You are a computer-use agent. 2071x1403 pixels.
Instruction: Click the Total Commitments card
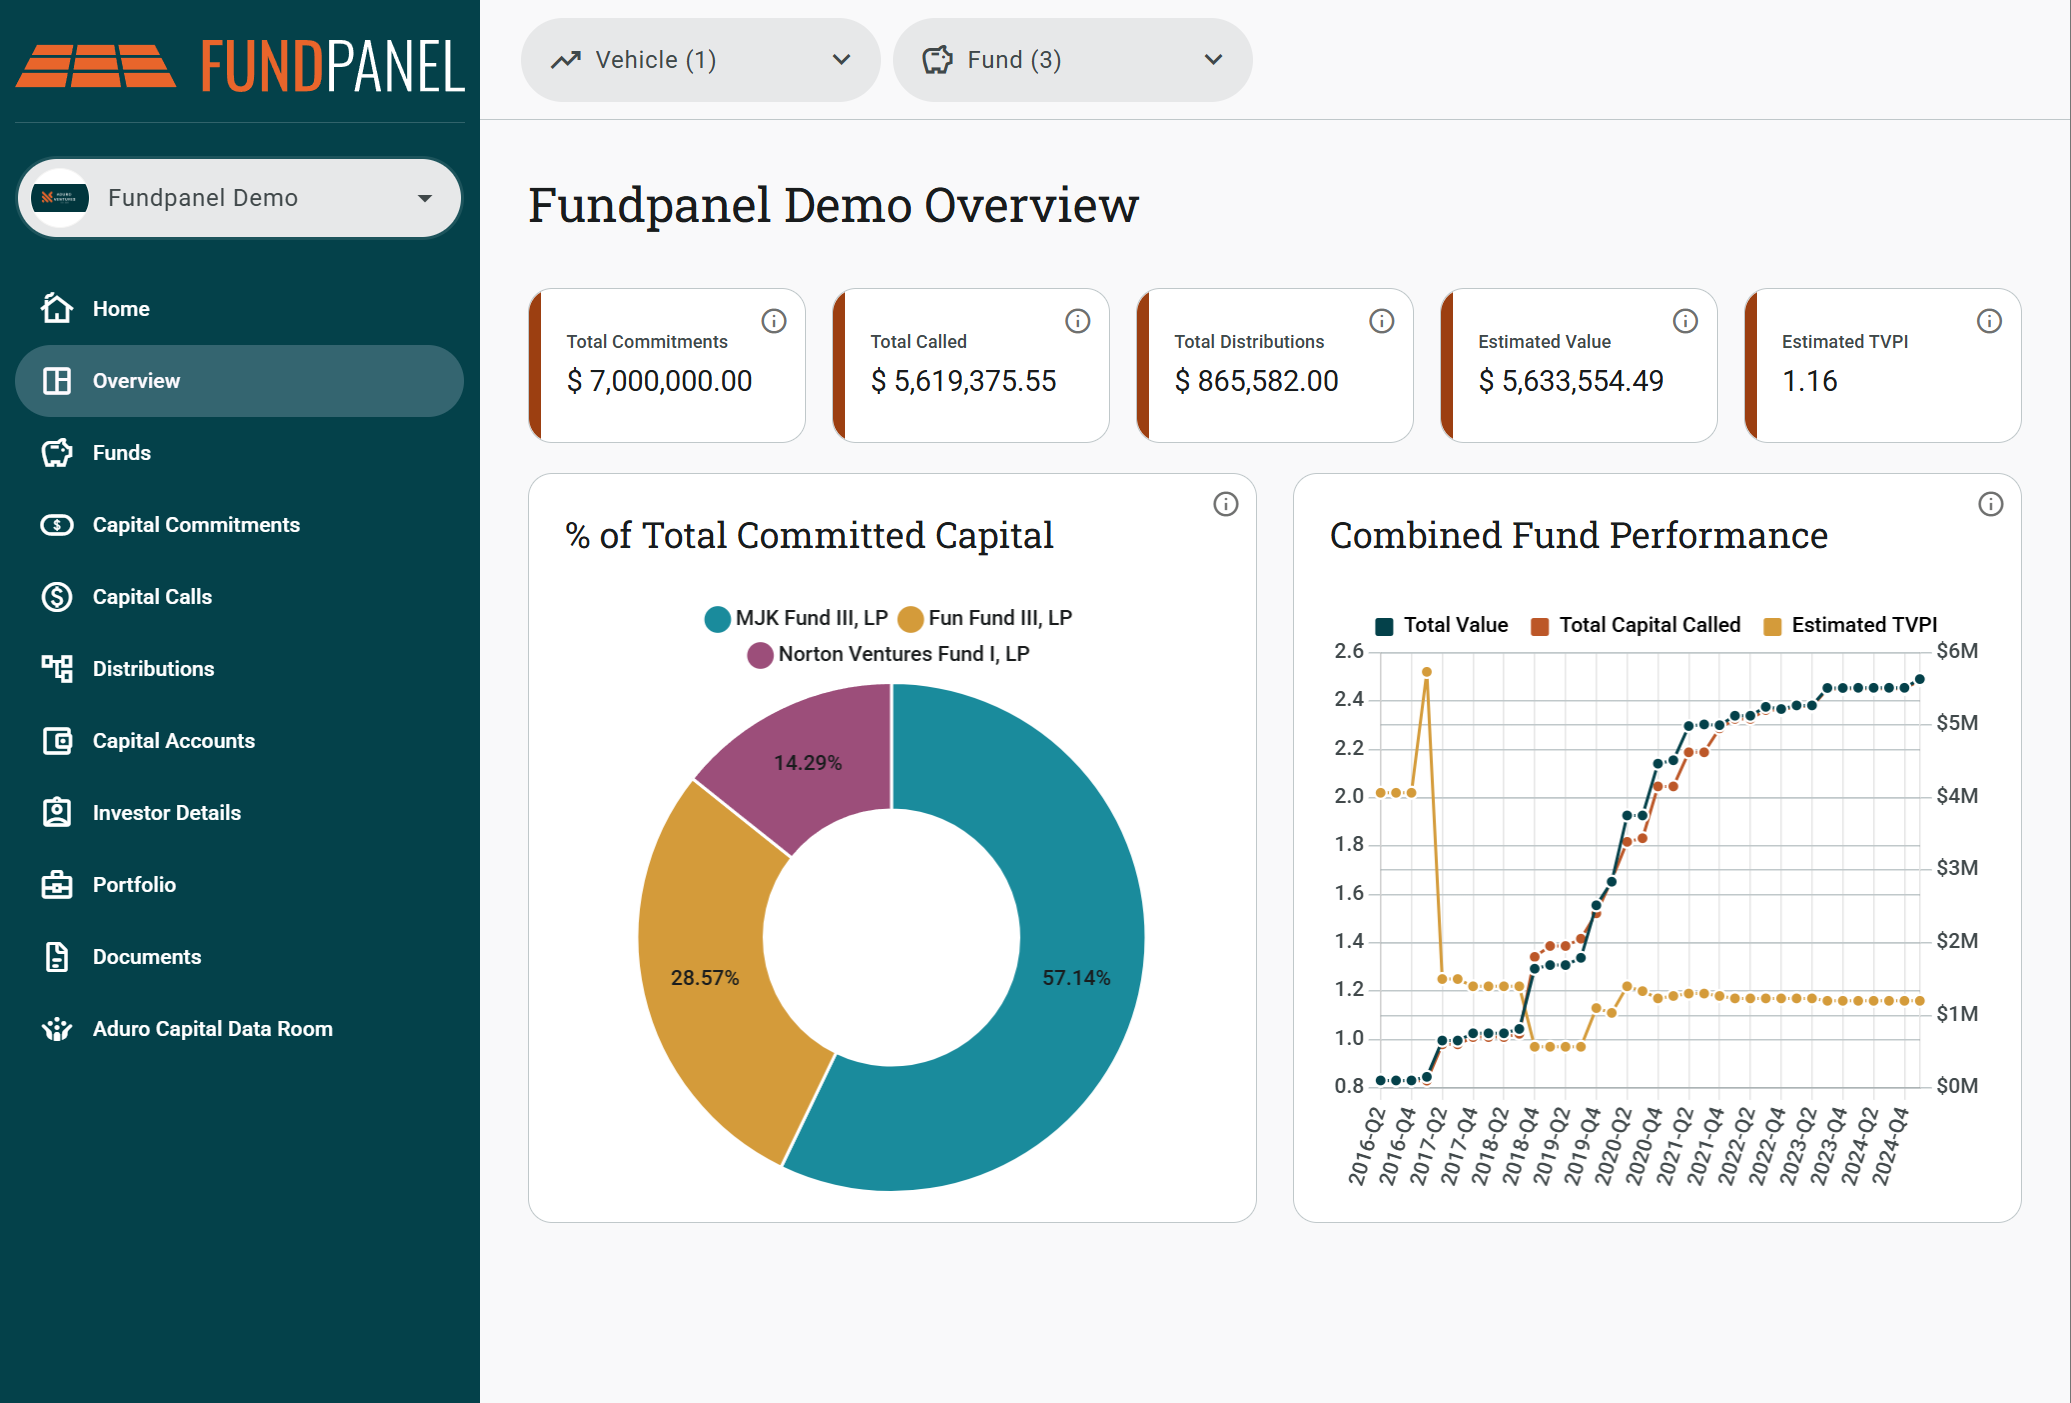point(667,365)
